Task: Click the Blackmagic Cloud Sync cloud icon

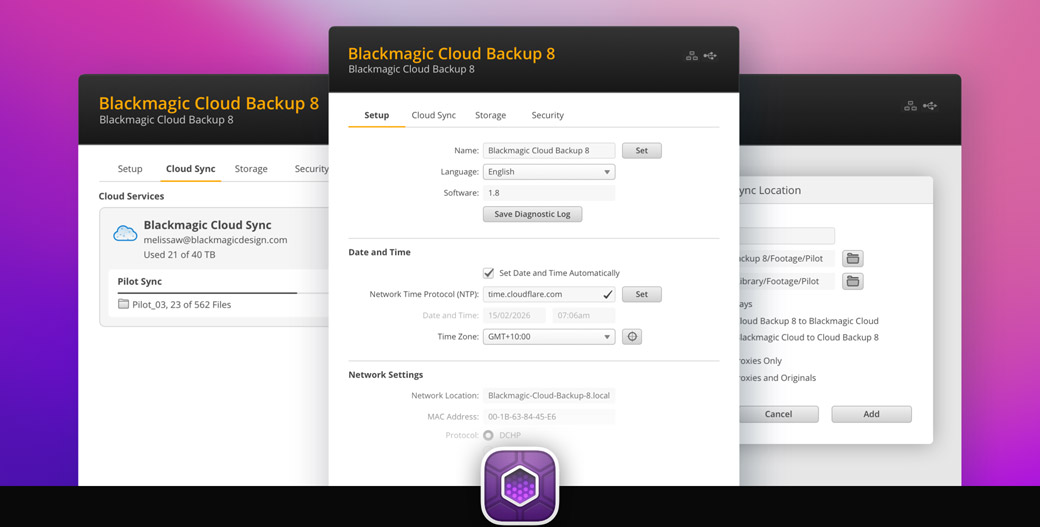Action: [x=125, y=233]
